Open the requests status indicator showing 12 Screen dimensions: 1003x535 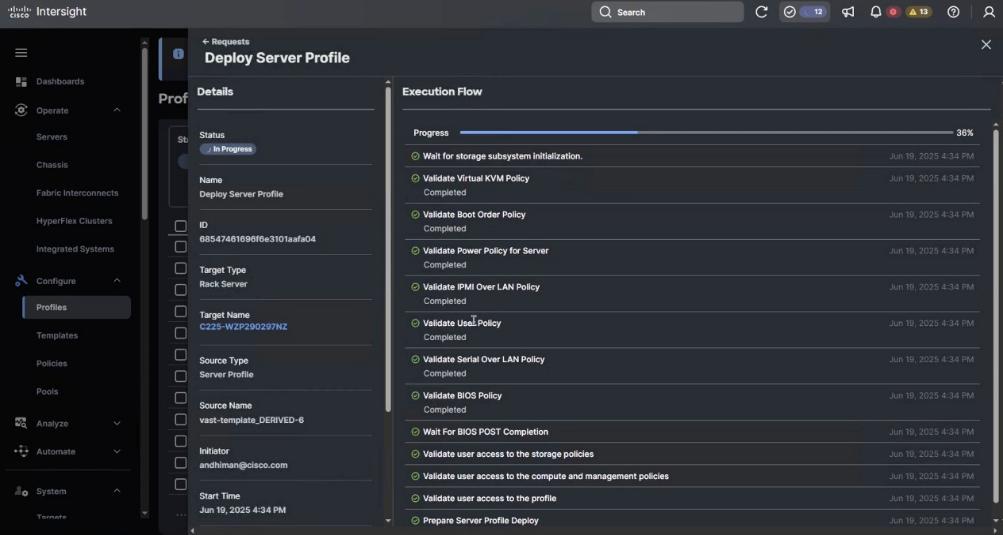805,12
